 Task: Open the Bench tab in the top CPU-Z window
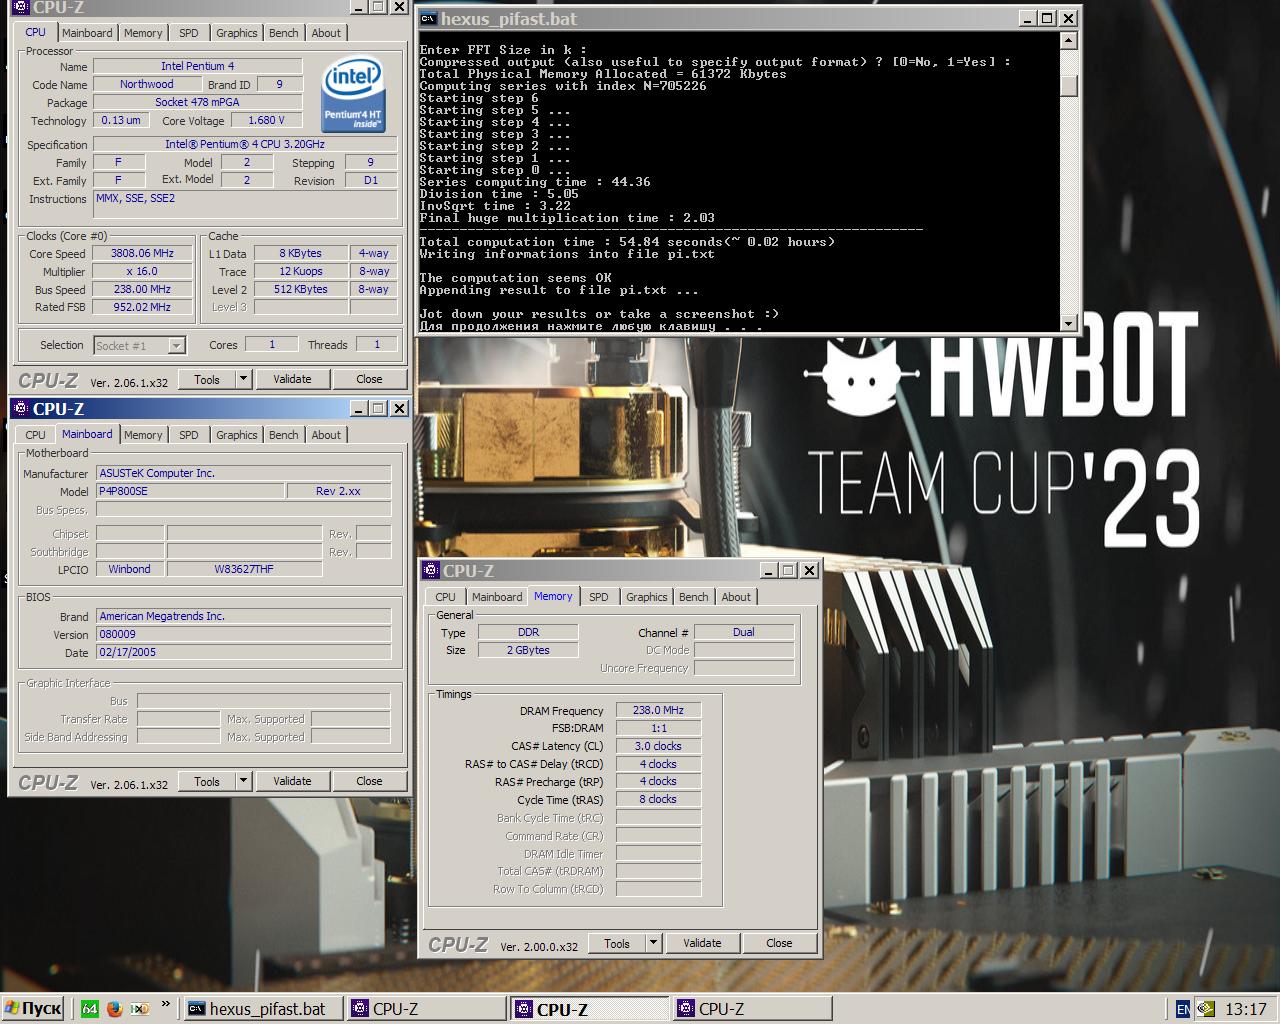tap(284, 33)
